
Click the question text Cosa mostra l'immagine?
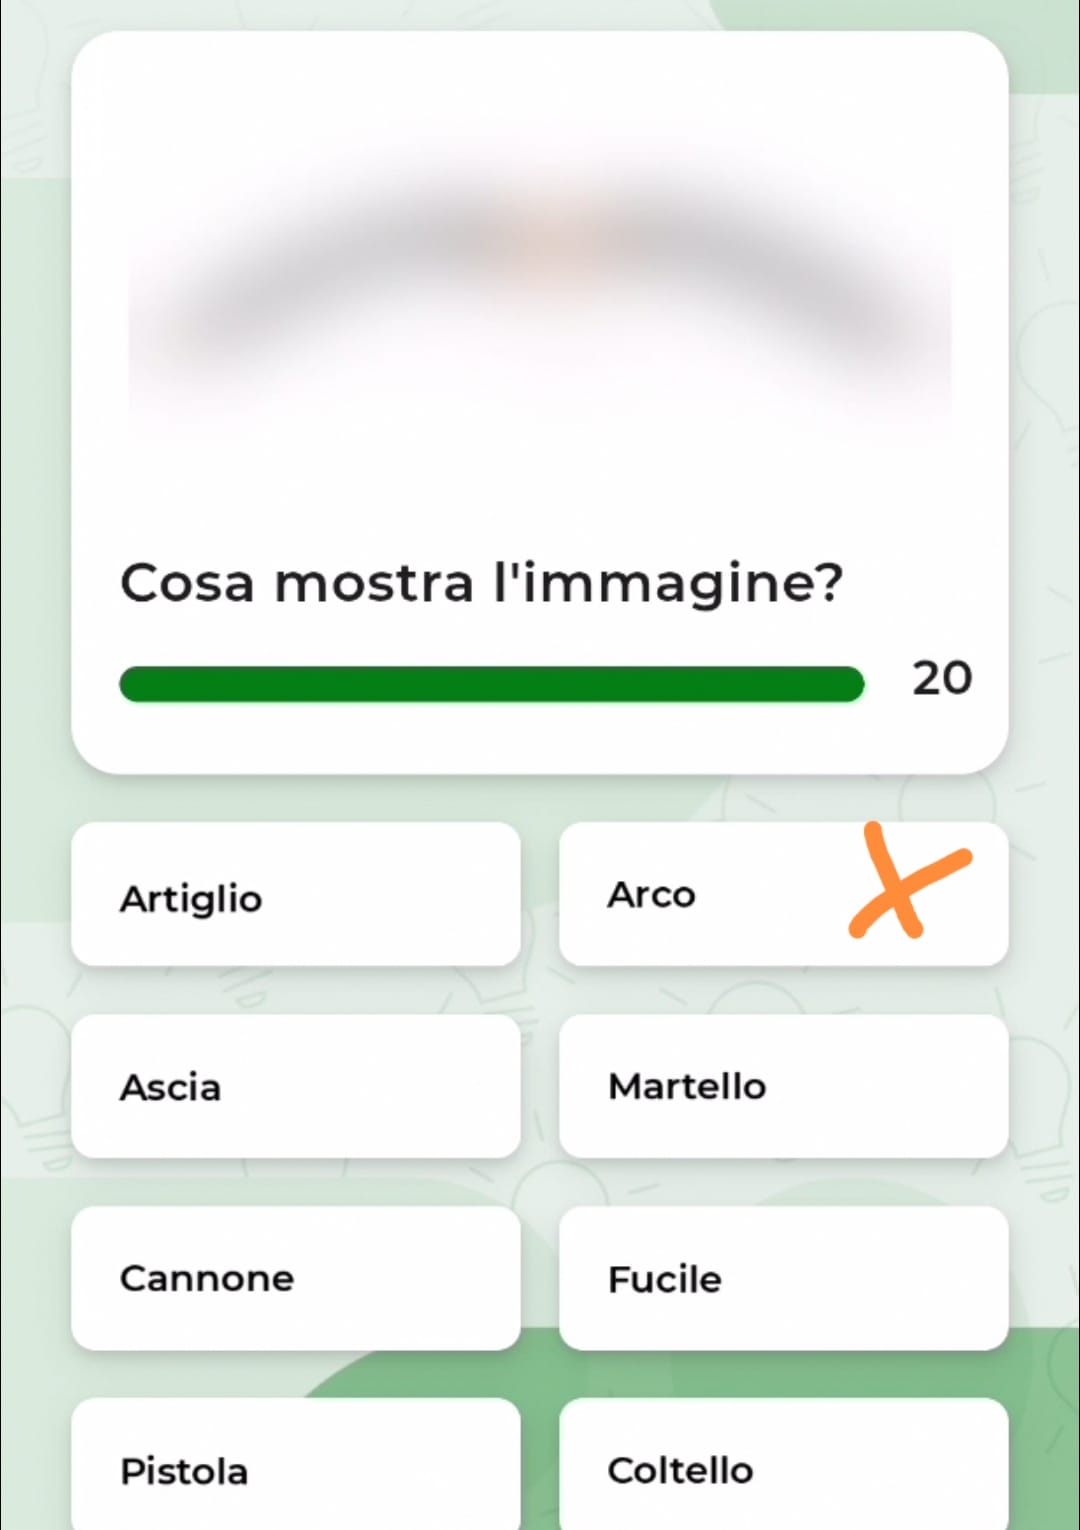(x=482, y=583)
